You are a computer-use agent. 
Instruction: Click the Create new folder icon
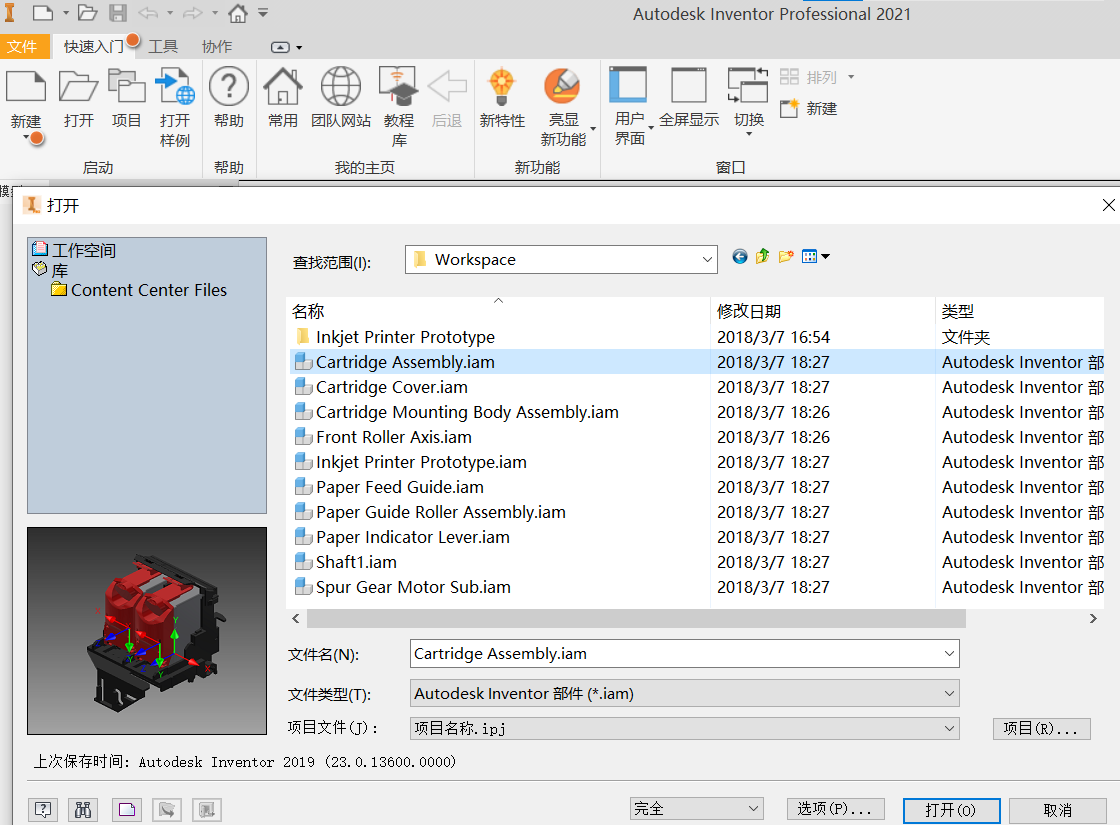pyautogui.click(x=786, y=256)
